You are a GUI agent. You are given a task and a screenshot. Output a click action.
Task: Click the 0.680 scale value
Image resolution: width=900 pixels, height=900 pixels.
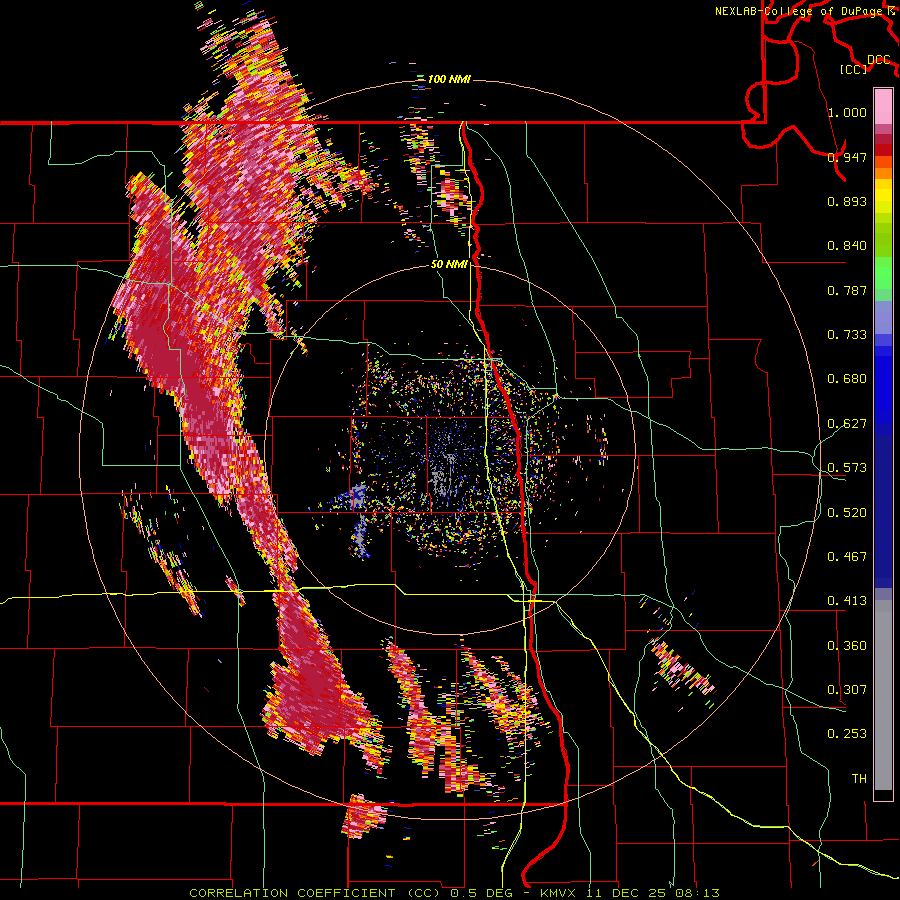pyautogui.click(x=847, y=379)
